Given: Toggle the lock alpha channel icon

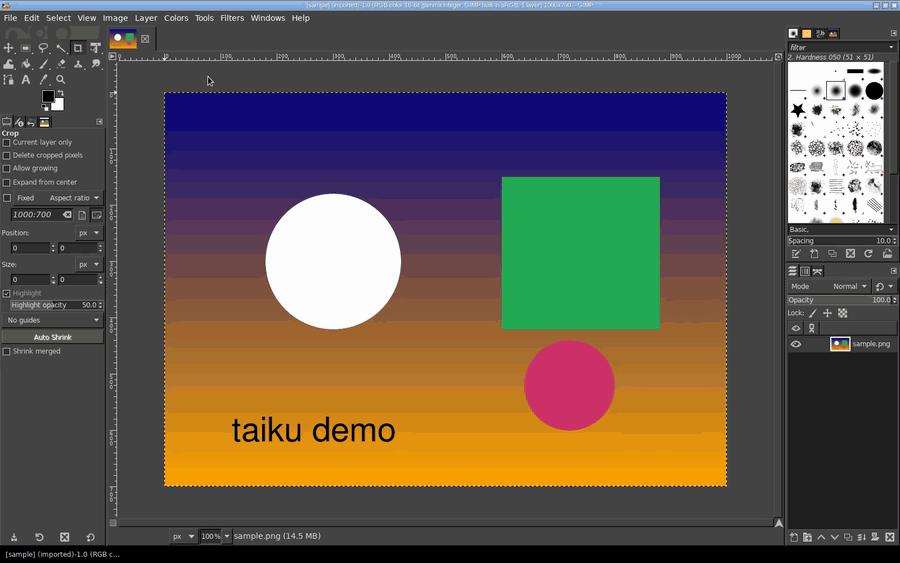Looking at the screenshot, I should (843, 313).
